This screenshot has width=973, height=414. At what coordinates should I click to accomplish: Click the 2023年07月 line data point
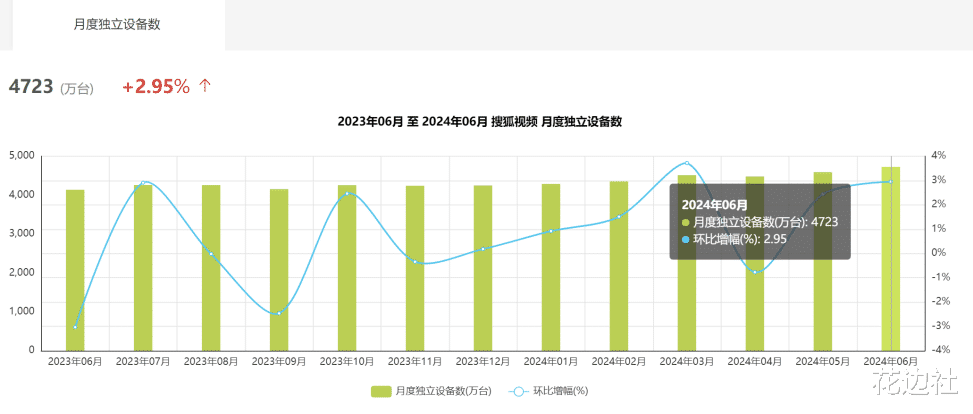(x=143, y=182)
